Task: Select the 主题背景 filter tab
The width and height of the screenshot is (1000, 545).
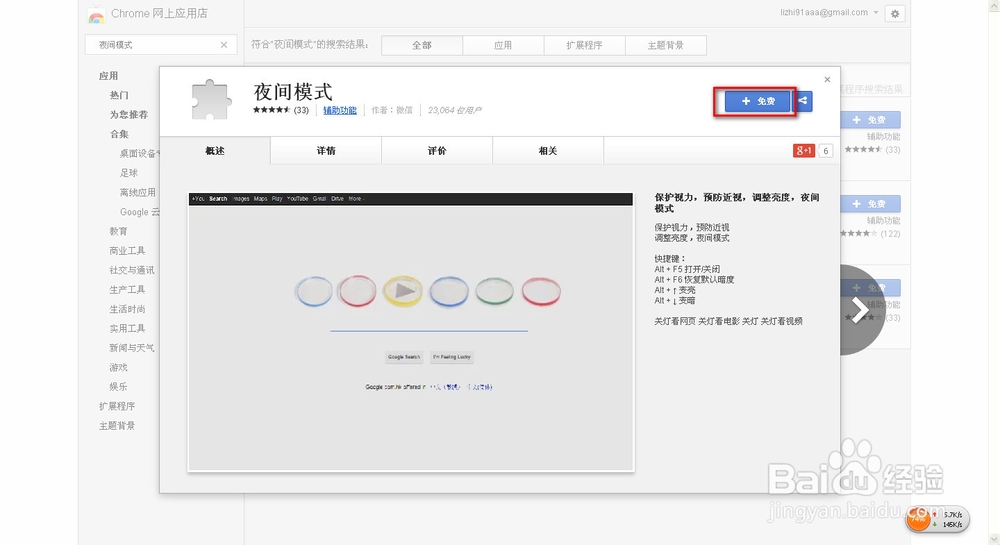Action: pyautogui.click(x=666, y=45)
